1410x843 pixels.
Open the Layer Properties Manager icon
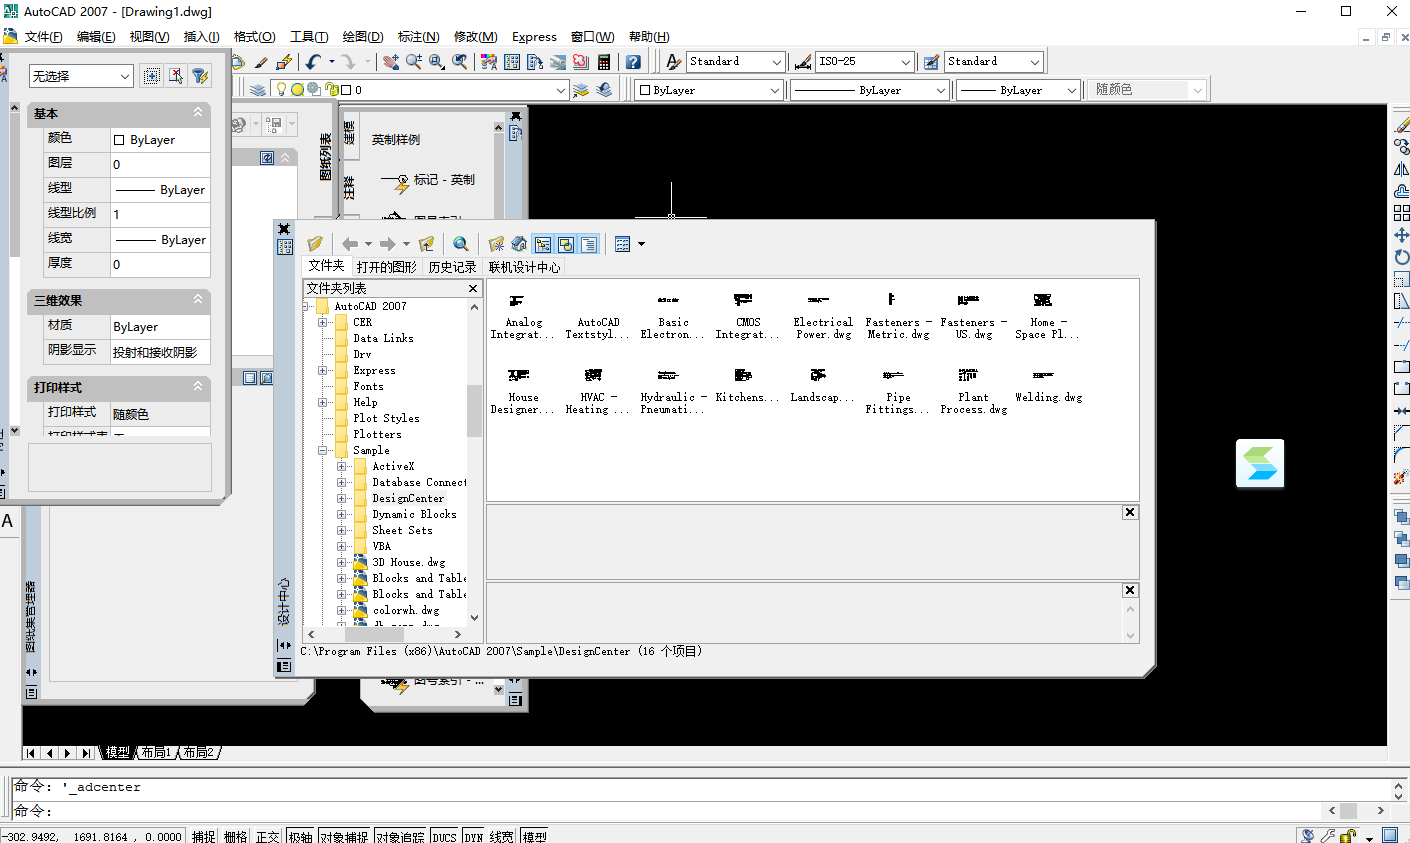click(x=258, y=90)
